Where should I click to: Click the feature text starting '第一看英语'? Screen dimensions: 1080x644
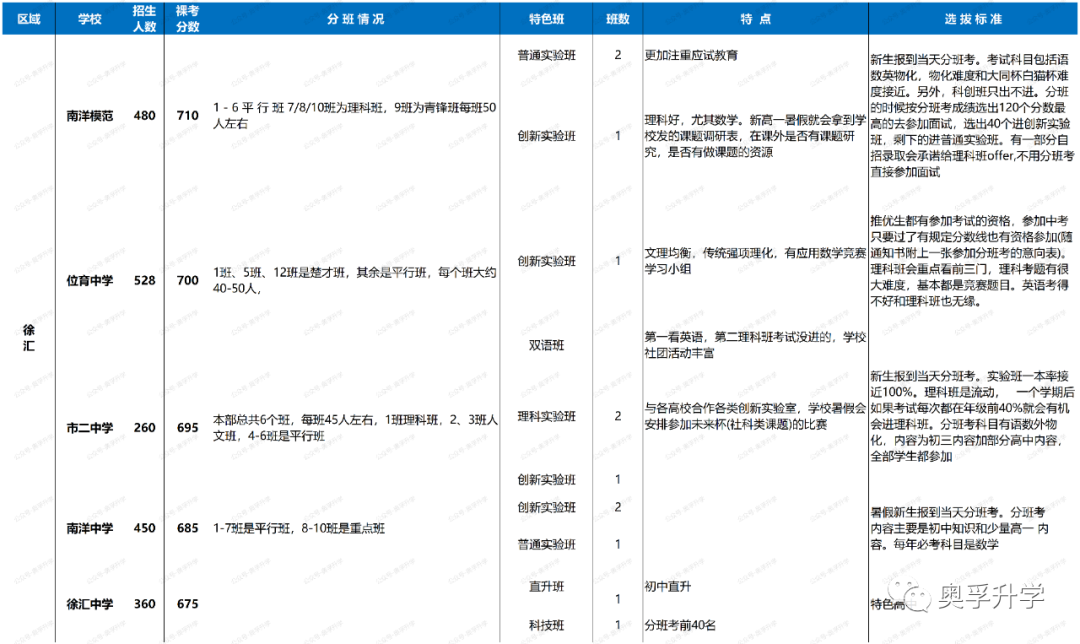click(x=755, y=345)
